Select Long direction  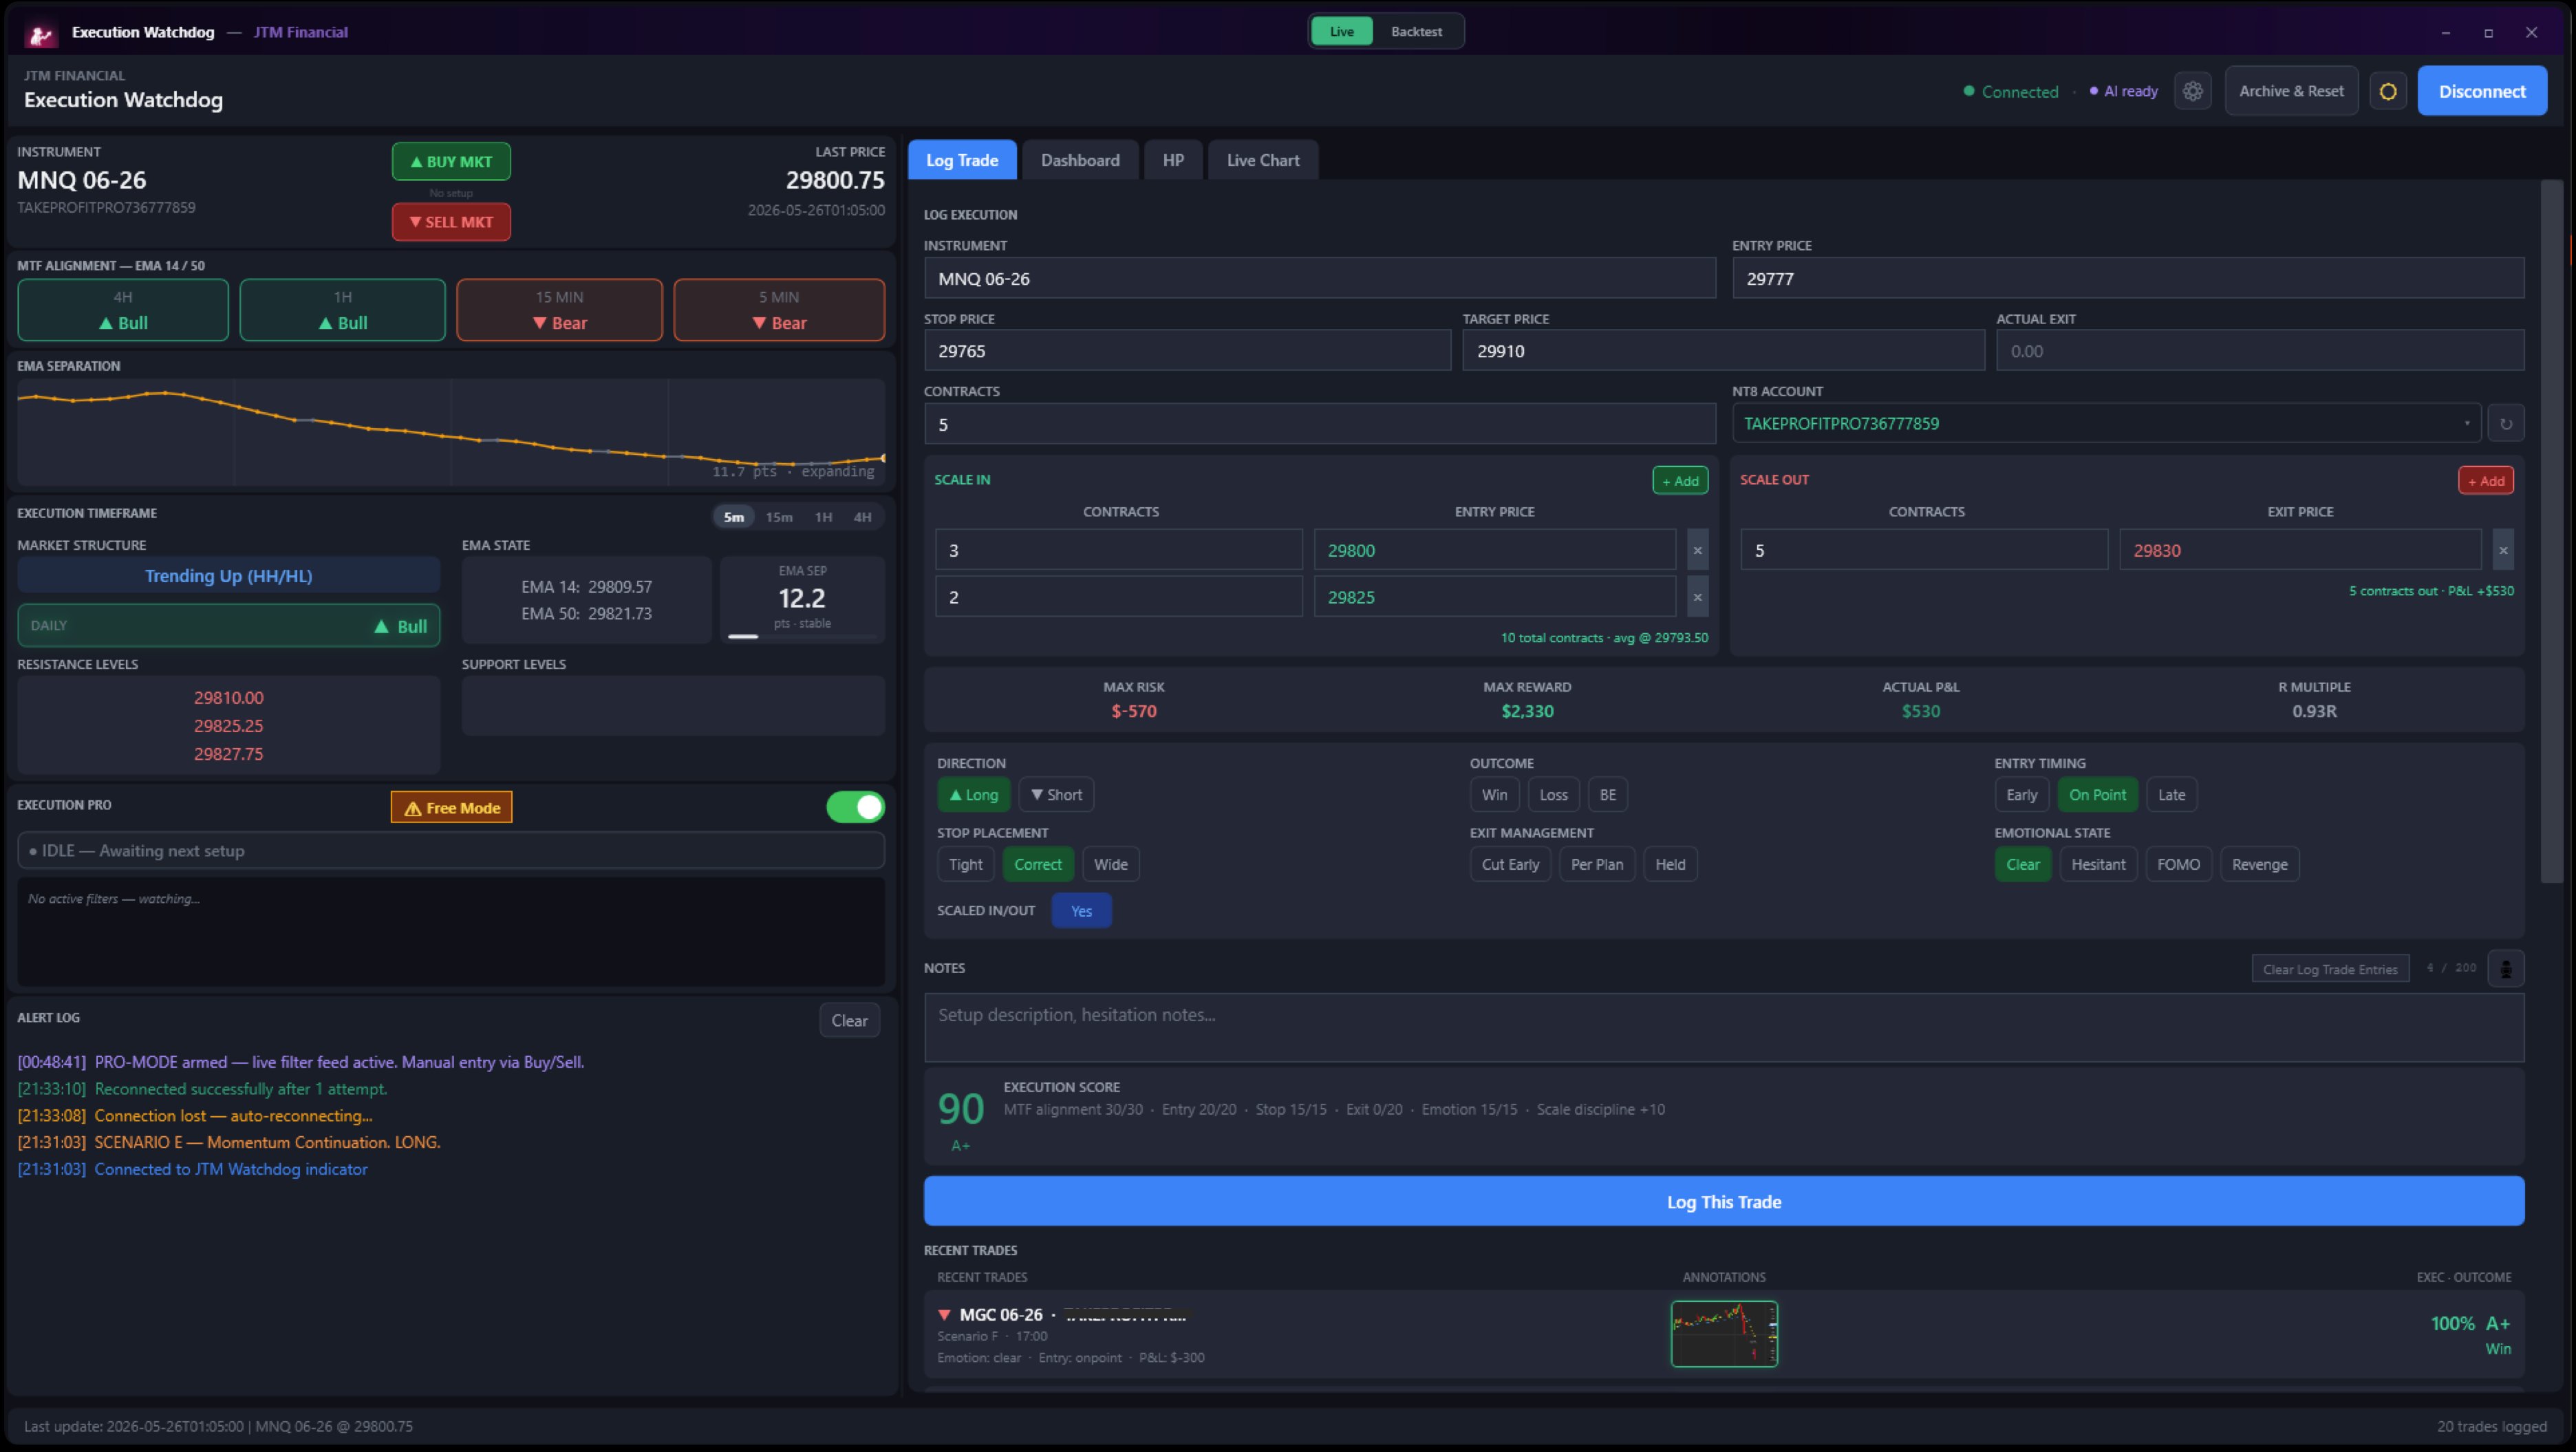[x=973, y=795]
